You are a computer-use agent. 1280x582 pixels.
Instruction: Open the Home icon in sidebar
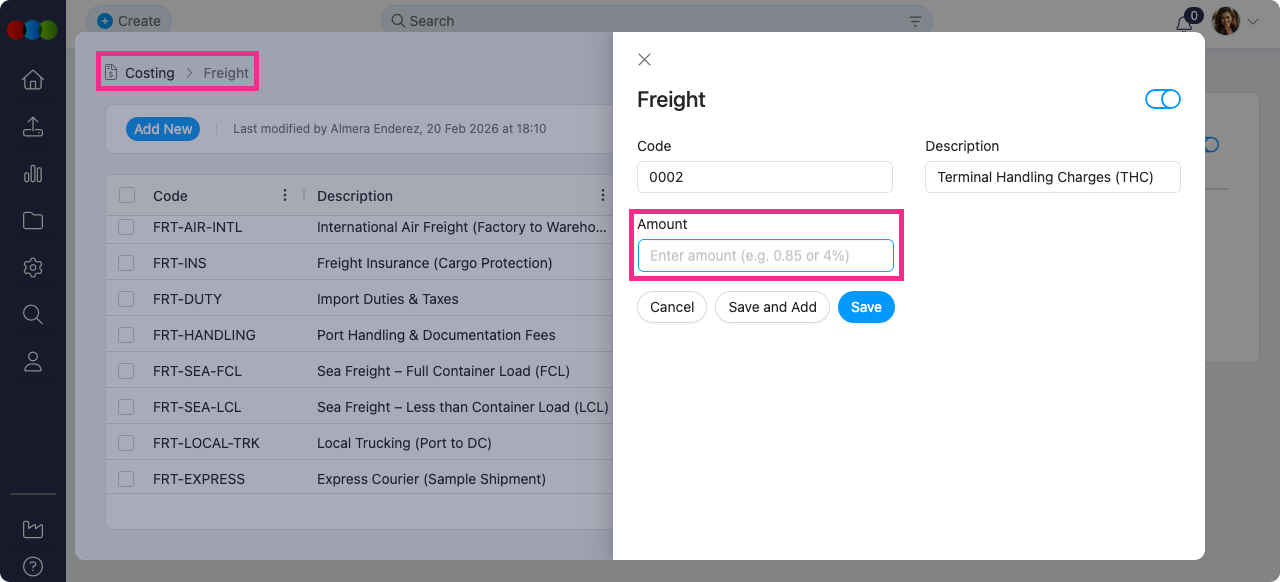pos(32,80)
